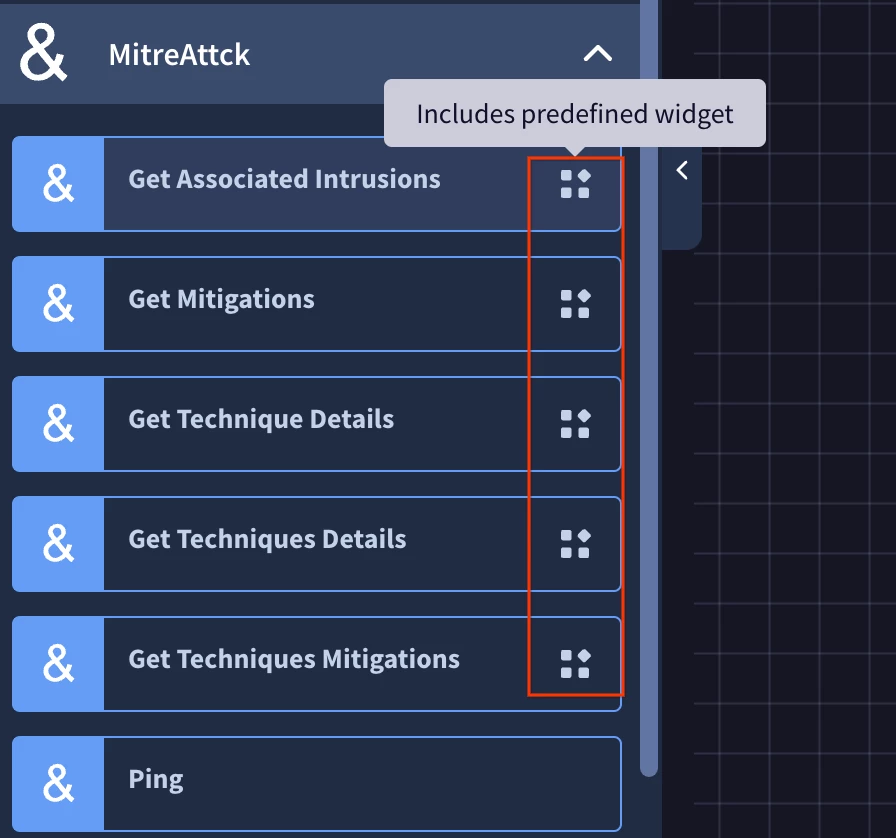The image size is (896, 838).
Task: Click ampersand icon of Get Techniques Details
Action: point(58,544)
